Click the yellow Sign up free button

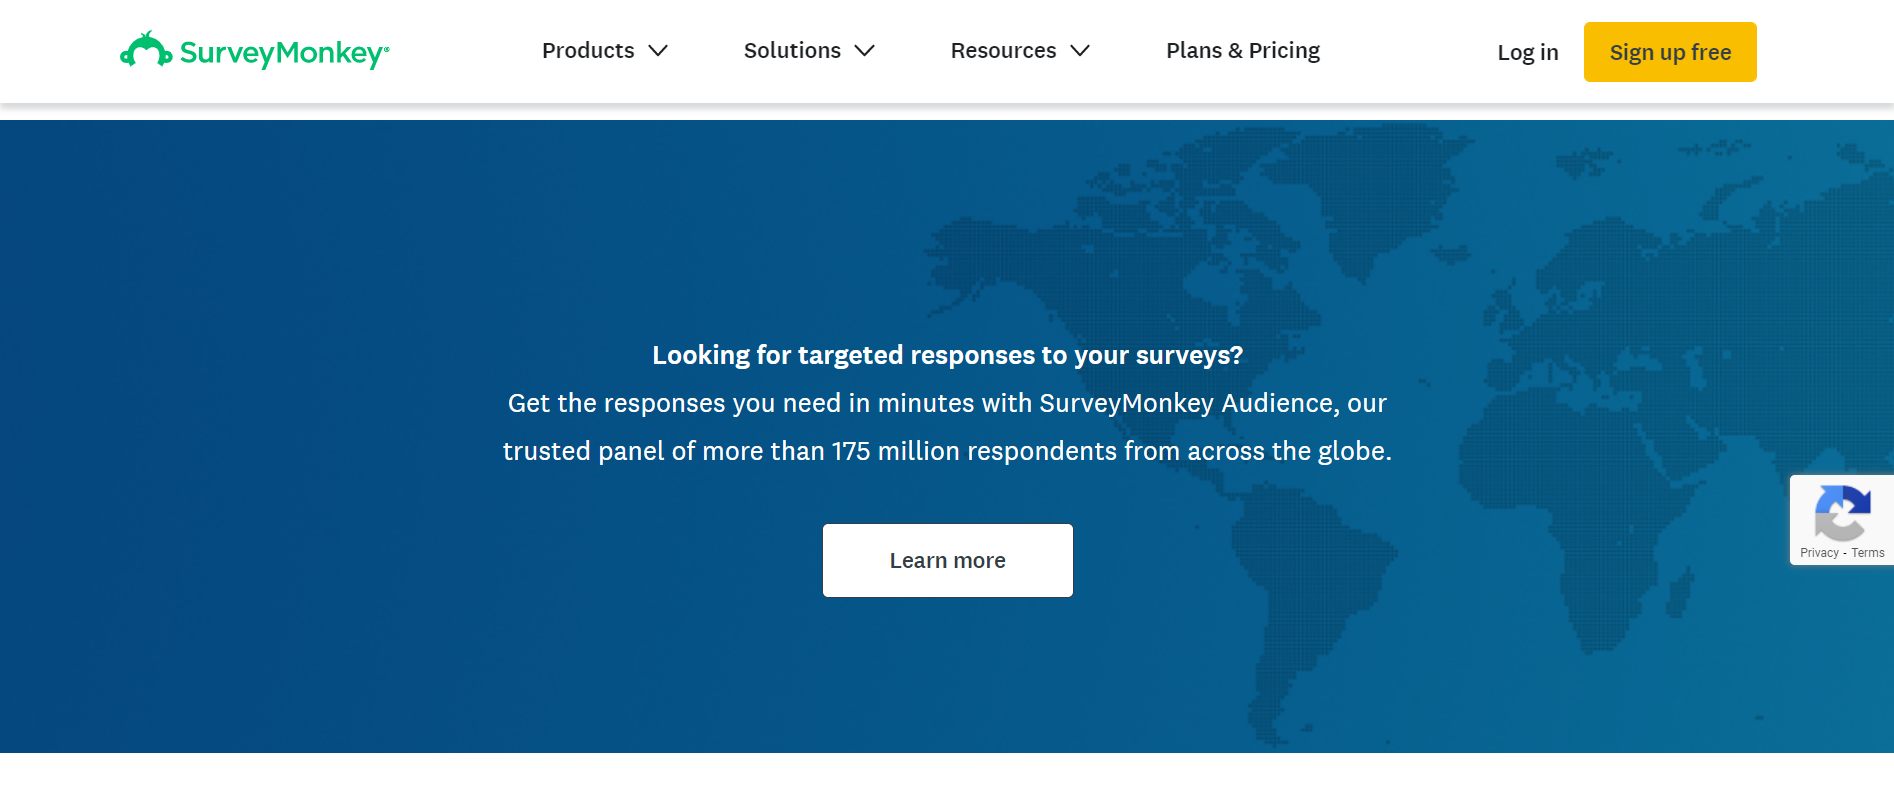pyautogui.click(x=1669, y=51)
